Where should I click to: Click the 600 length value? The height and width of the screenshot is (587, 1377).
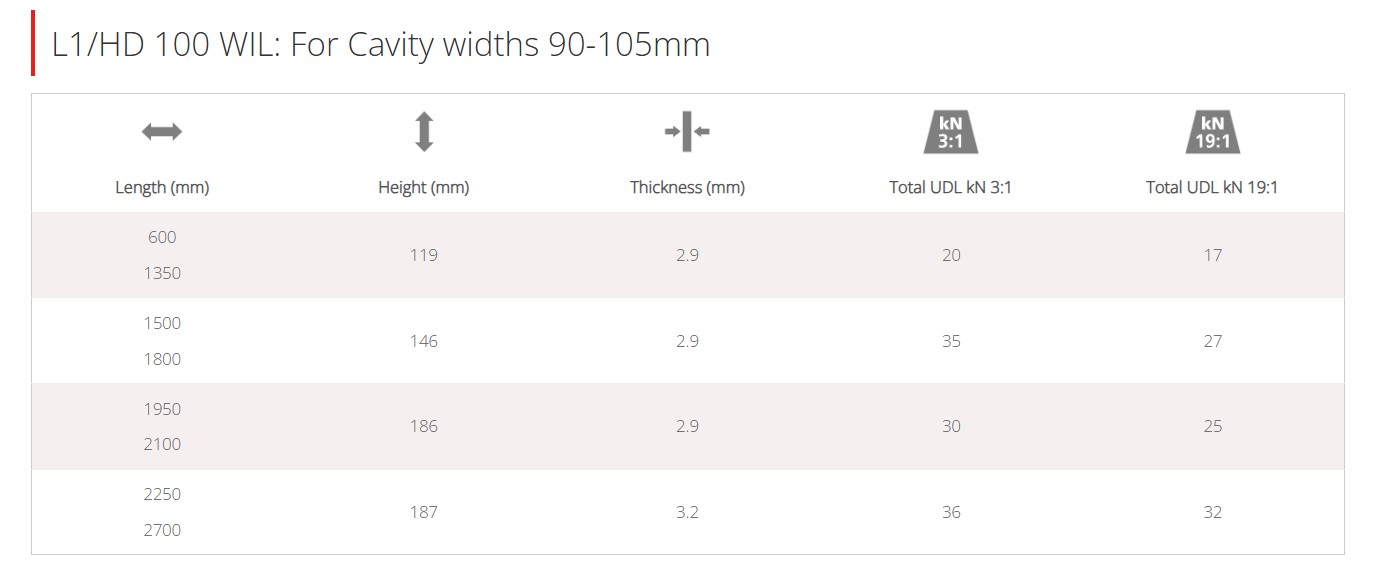tap(162, 237)
